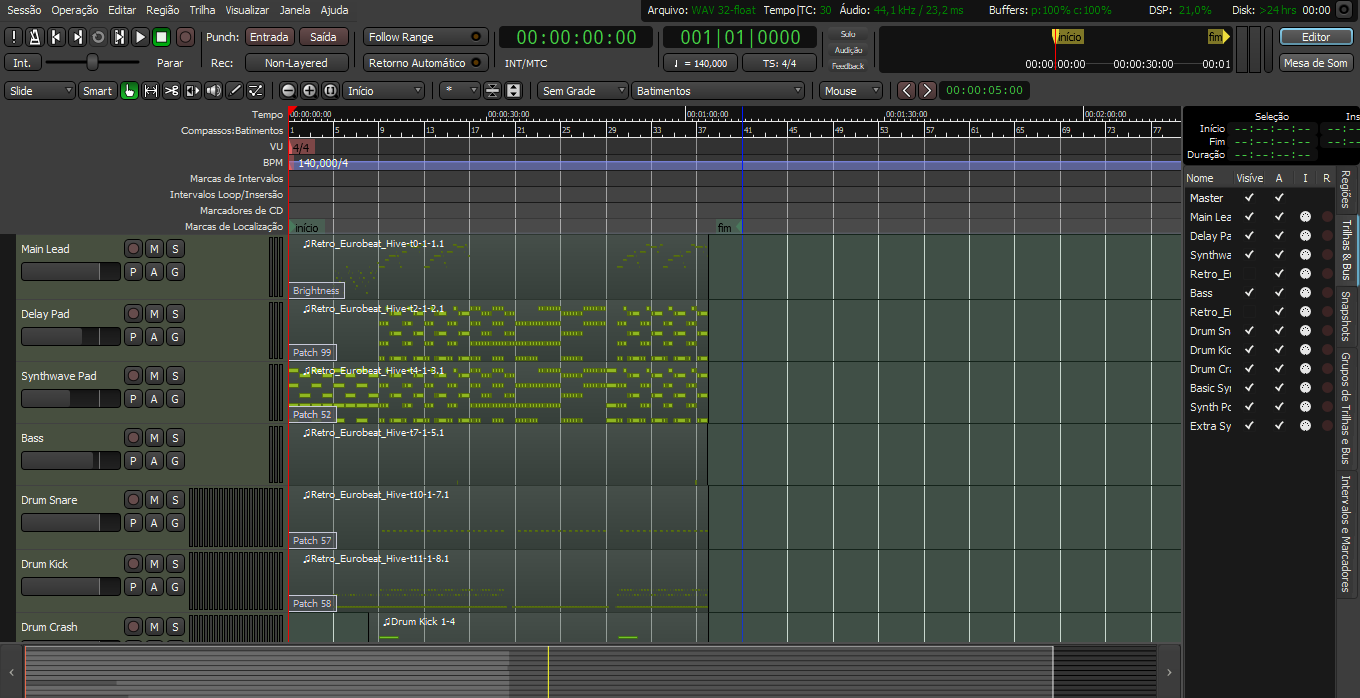Viewport: 1360px width, 698px height.
Task: Open the asterisk visible tracks dropdown
Action: 460,91
